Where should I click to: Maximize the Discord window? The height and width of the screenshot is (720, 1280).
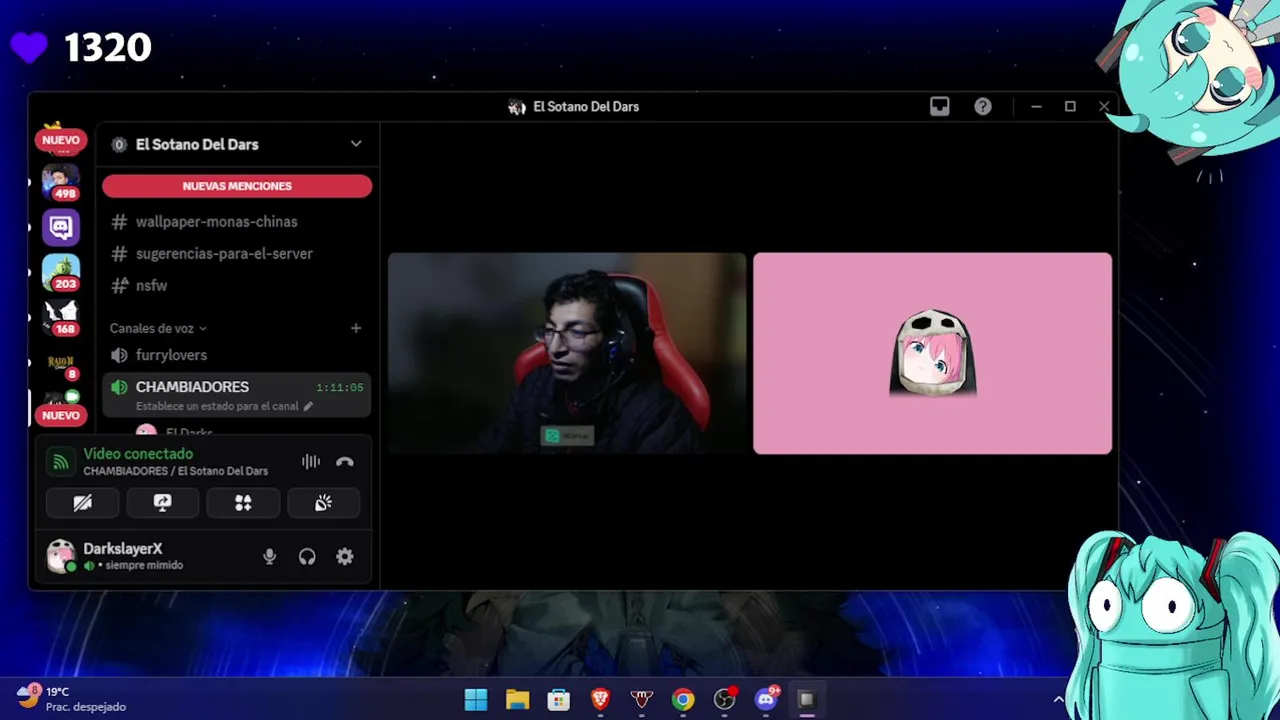click(1070, 106)
